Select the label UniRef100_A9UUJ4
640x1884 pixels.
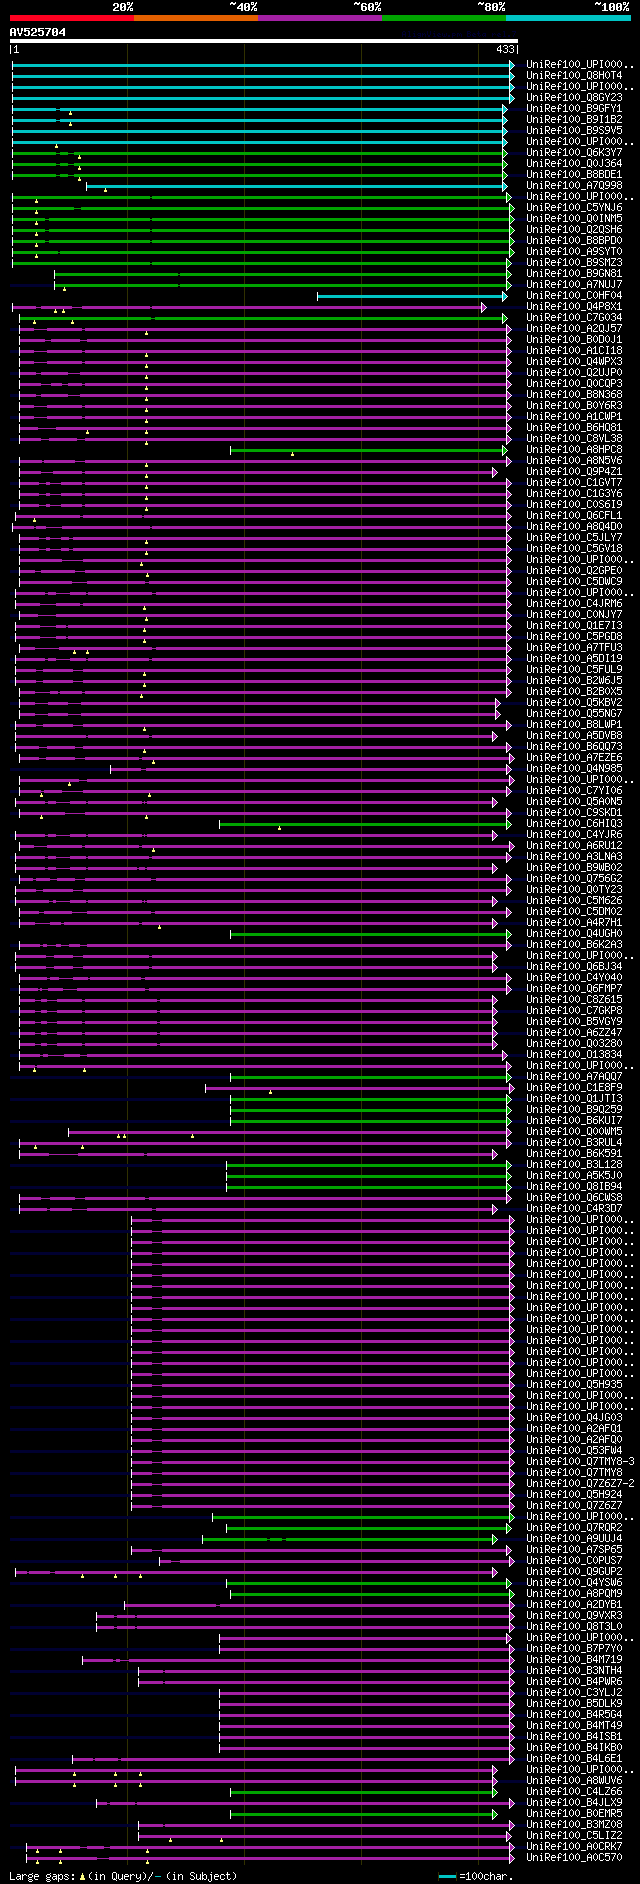[x=574, y=1538]
